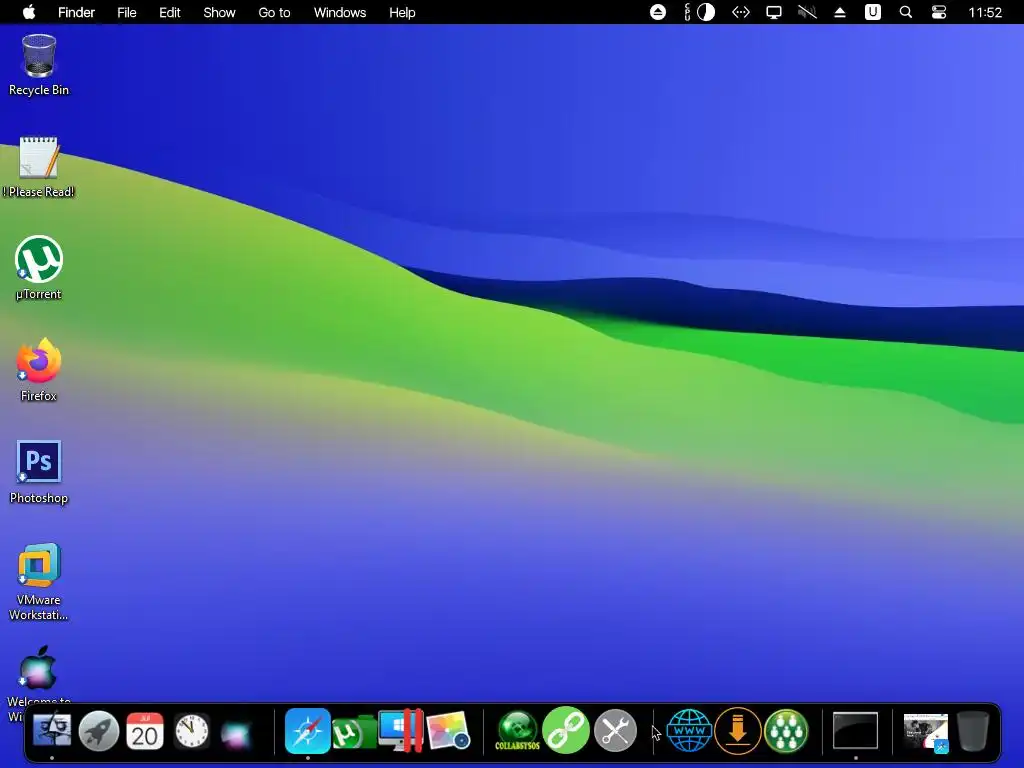Open Parallels Windows monitor icon in dock
Viewport: 1024px width, 768px height.
click(401, 731)
